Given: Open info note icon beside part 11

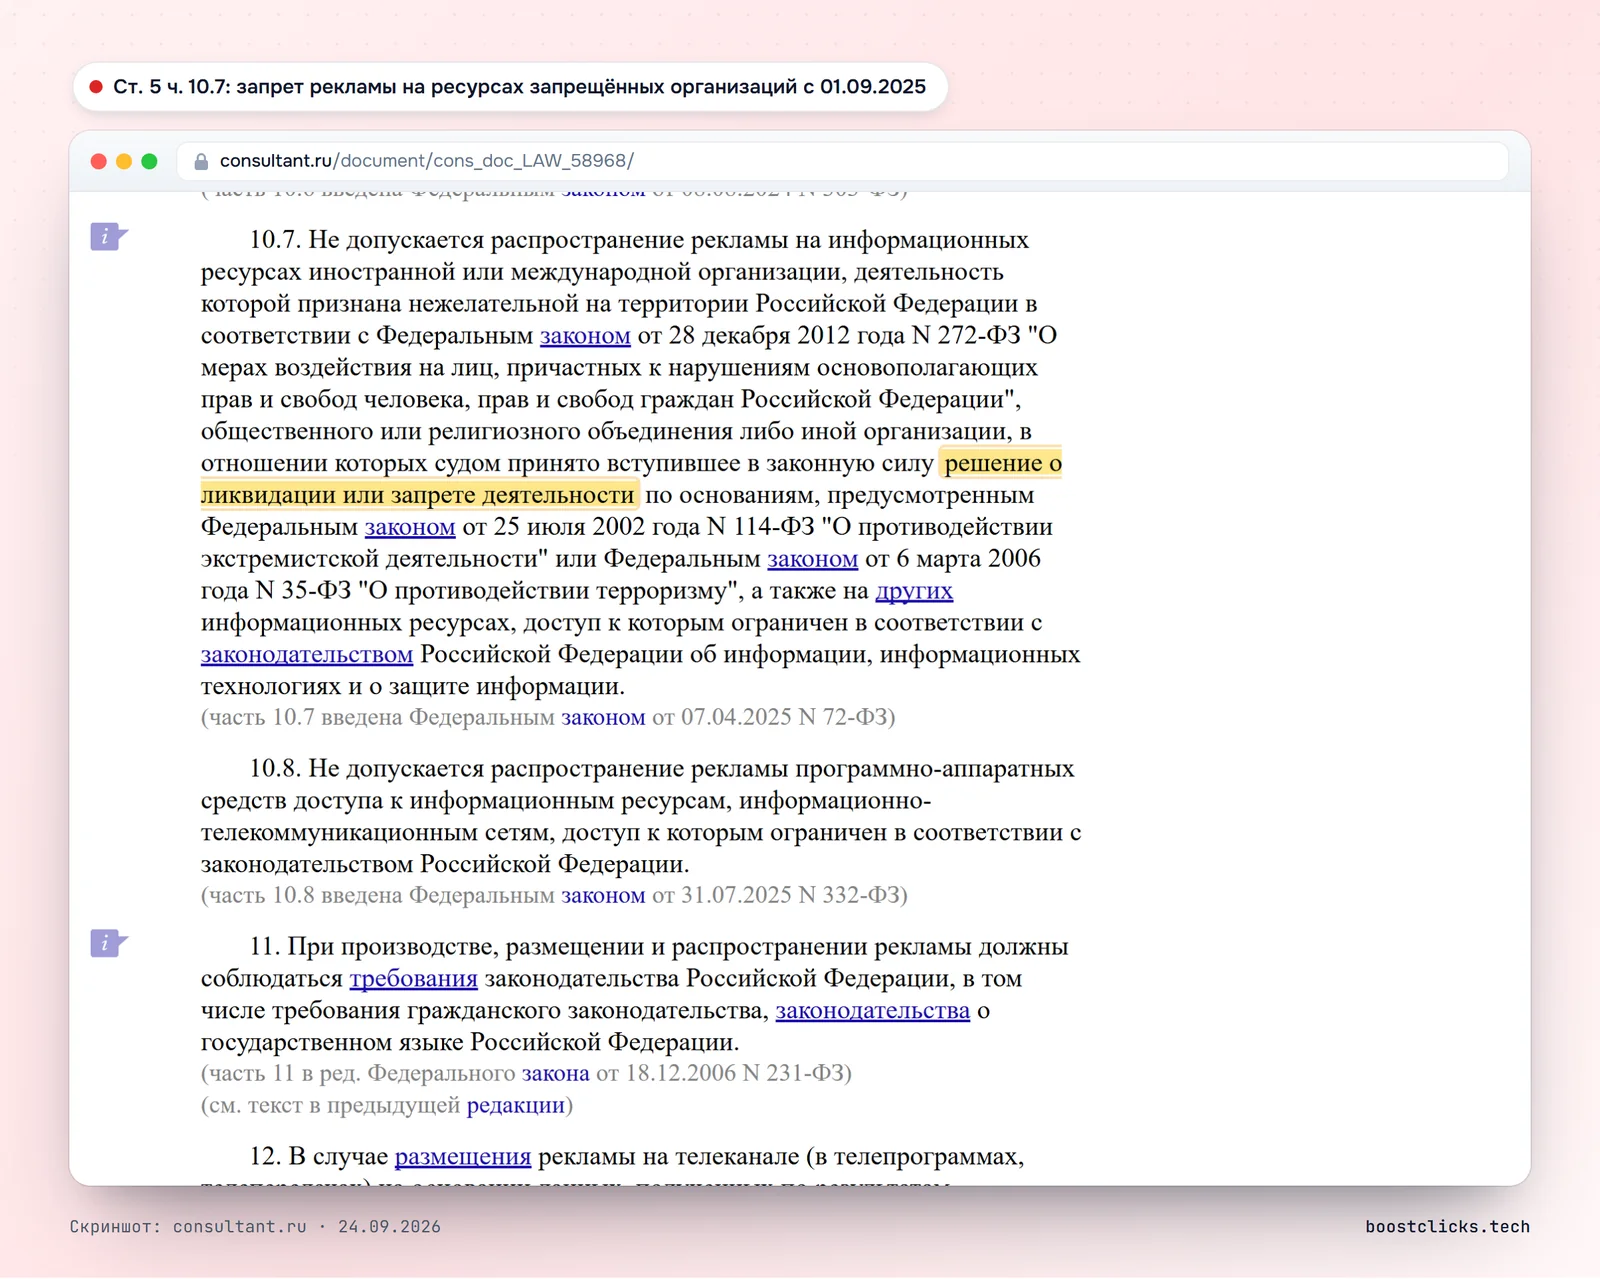Looking at the screenshot, I should coord(108,943).
